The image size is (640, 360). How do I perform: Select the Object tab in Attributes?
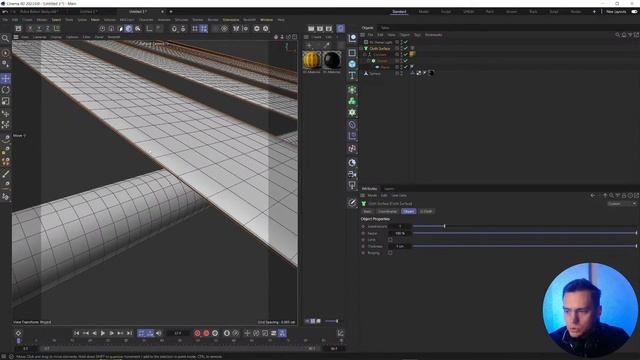tap(408, 211)
